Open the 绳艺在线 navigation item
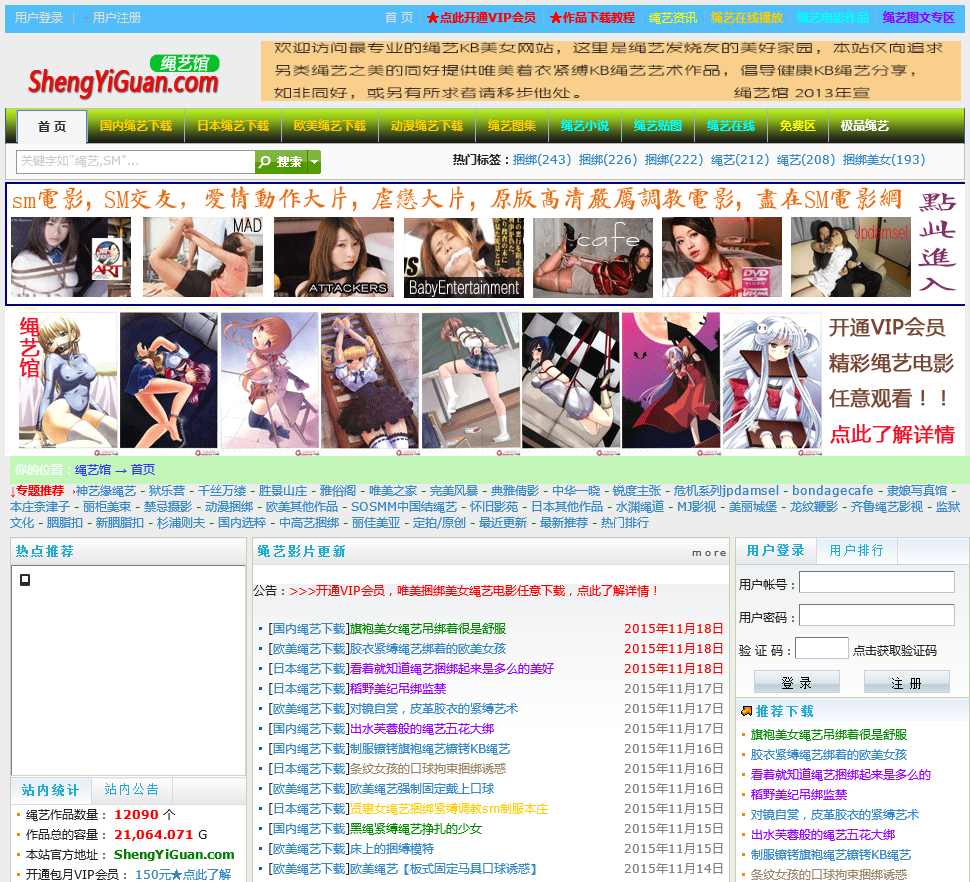 coord(731,126)
